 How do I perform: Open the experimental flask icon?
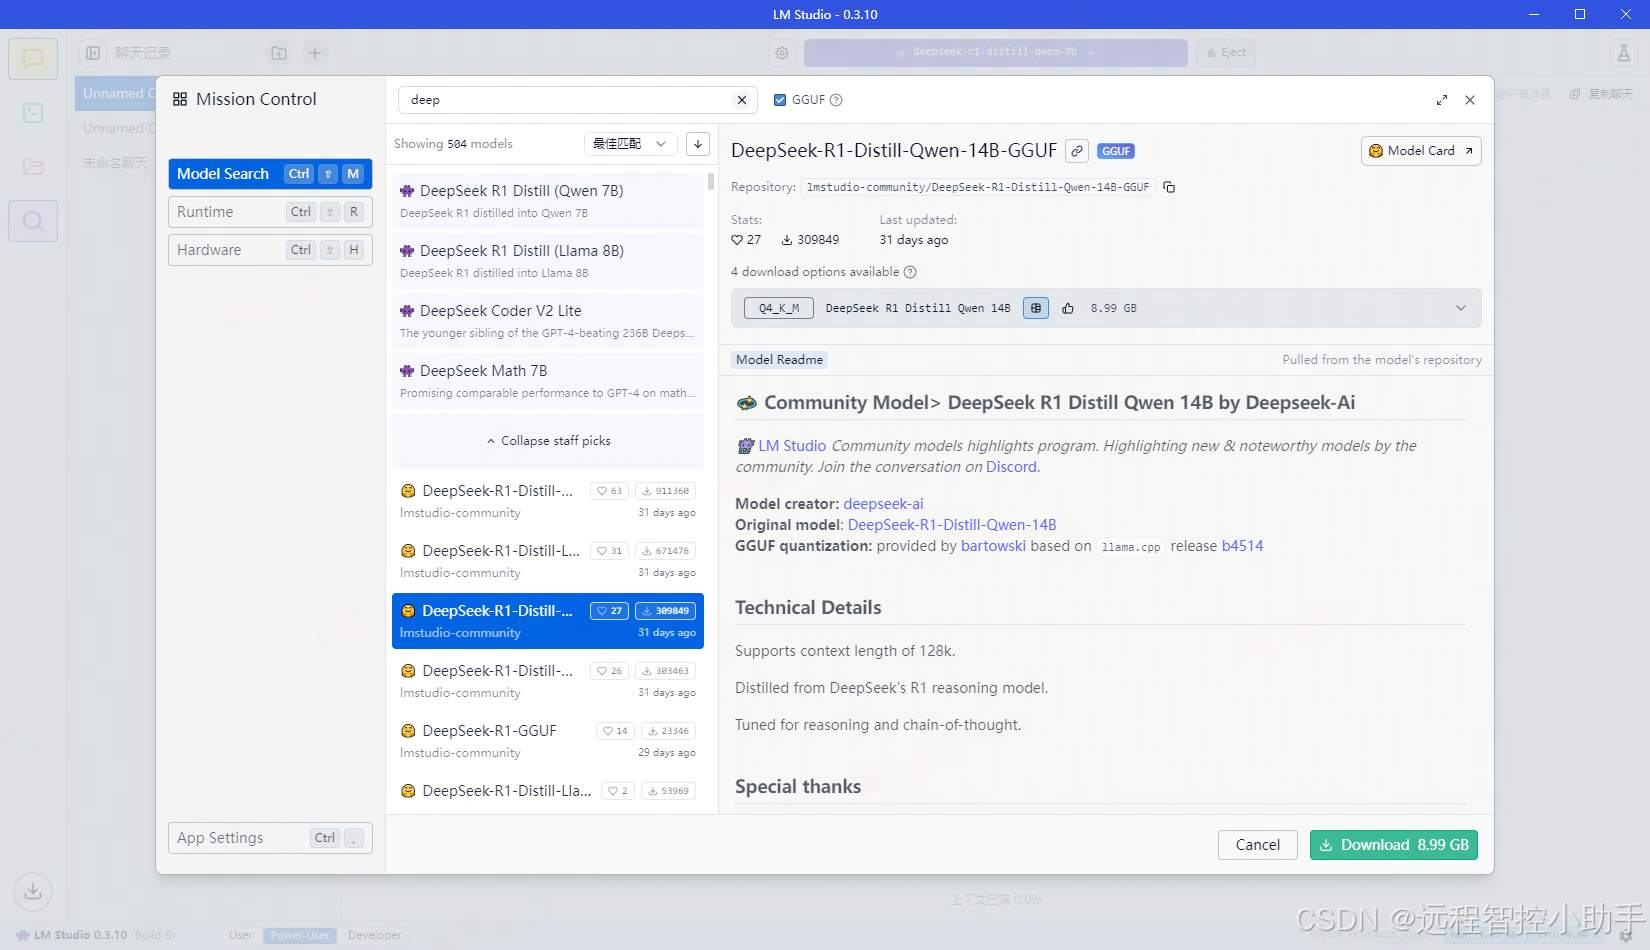[1624, 53]
